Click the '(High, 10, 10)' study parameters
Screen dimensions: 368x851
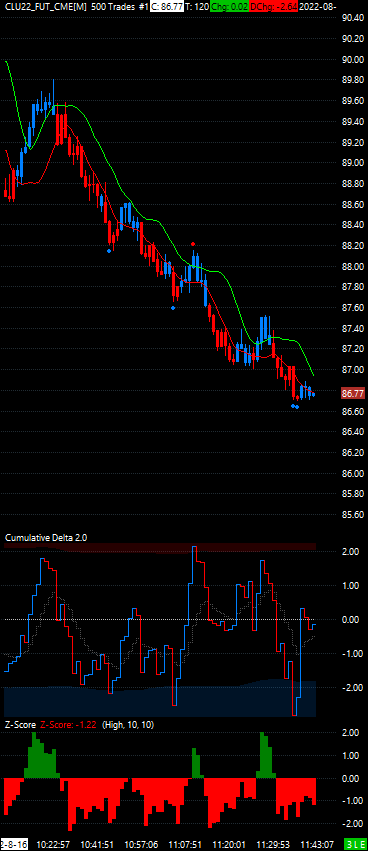128,725
